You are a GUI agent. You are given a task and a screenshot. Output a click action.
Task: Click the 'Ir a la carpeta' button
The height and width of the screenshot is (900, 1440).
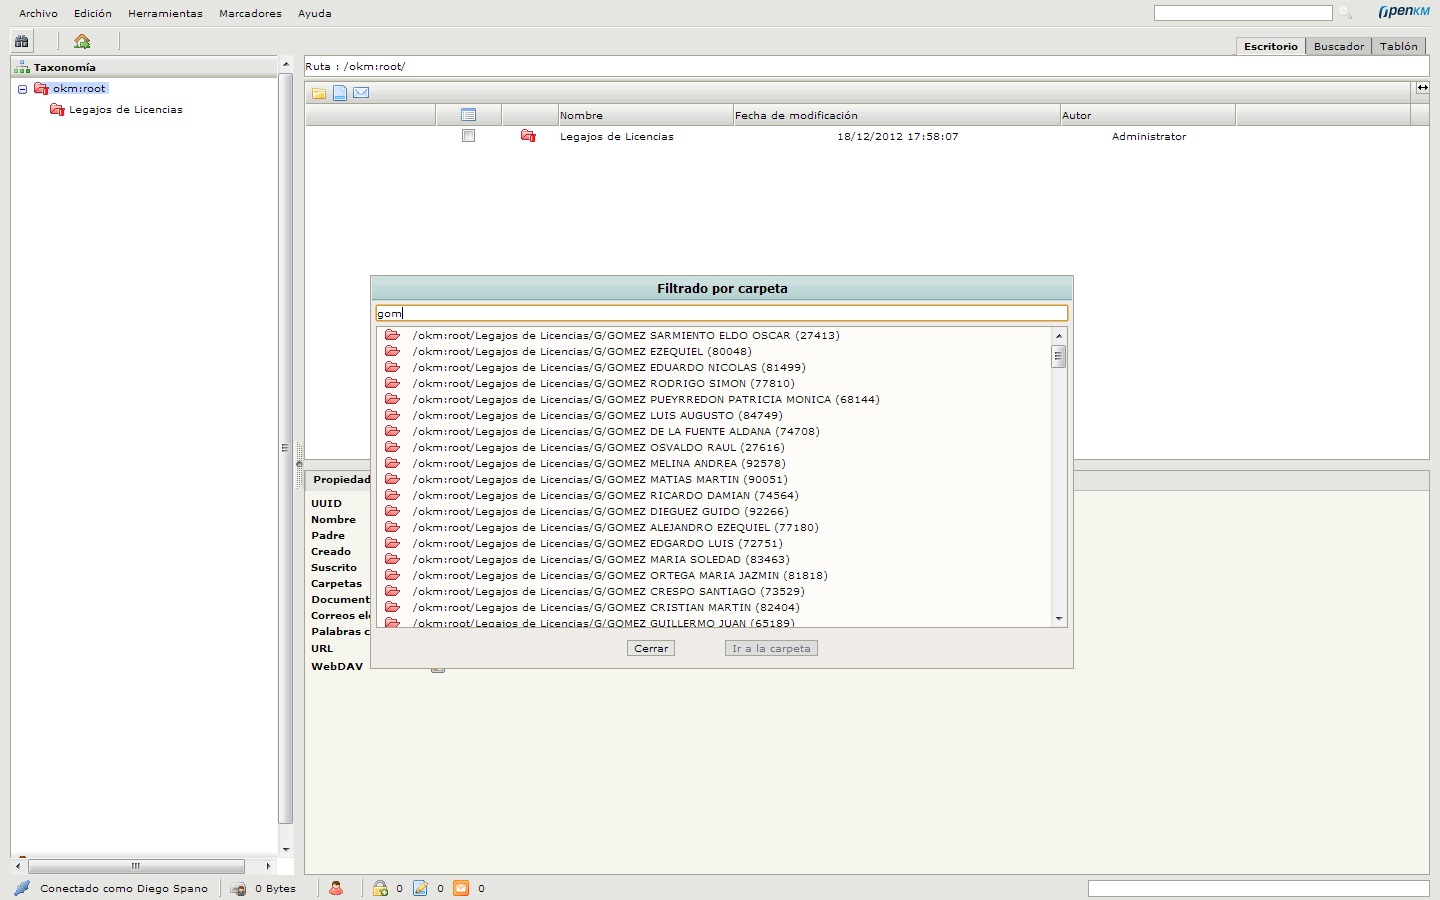coord(771,648)
